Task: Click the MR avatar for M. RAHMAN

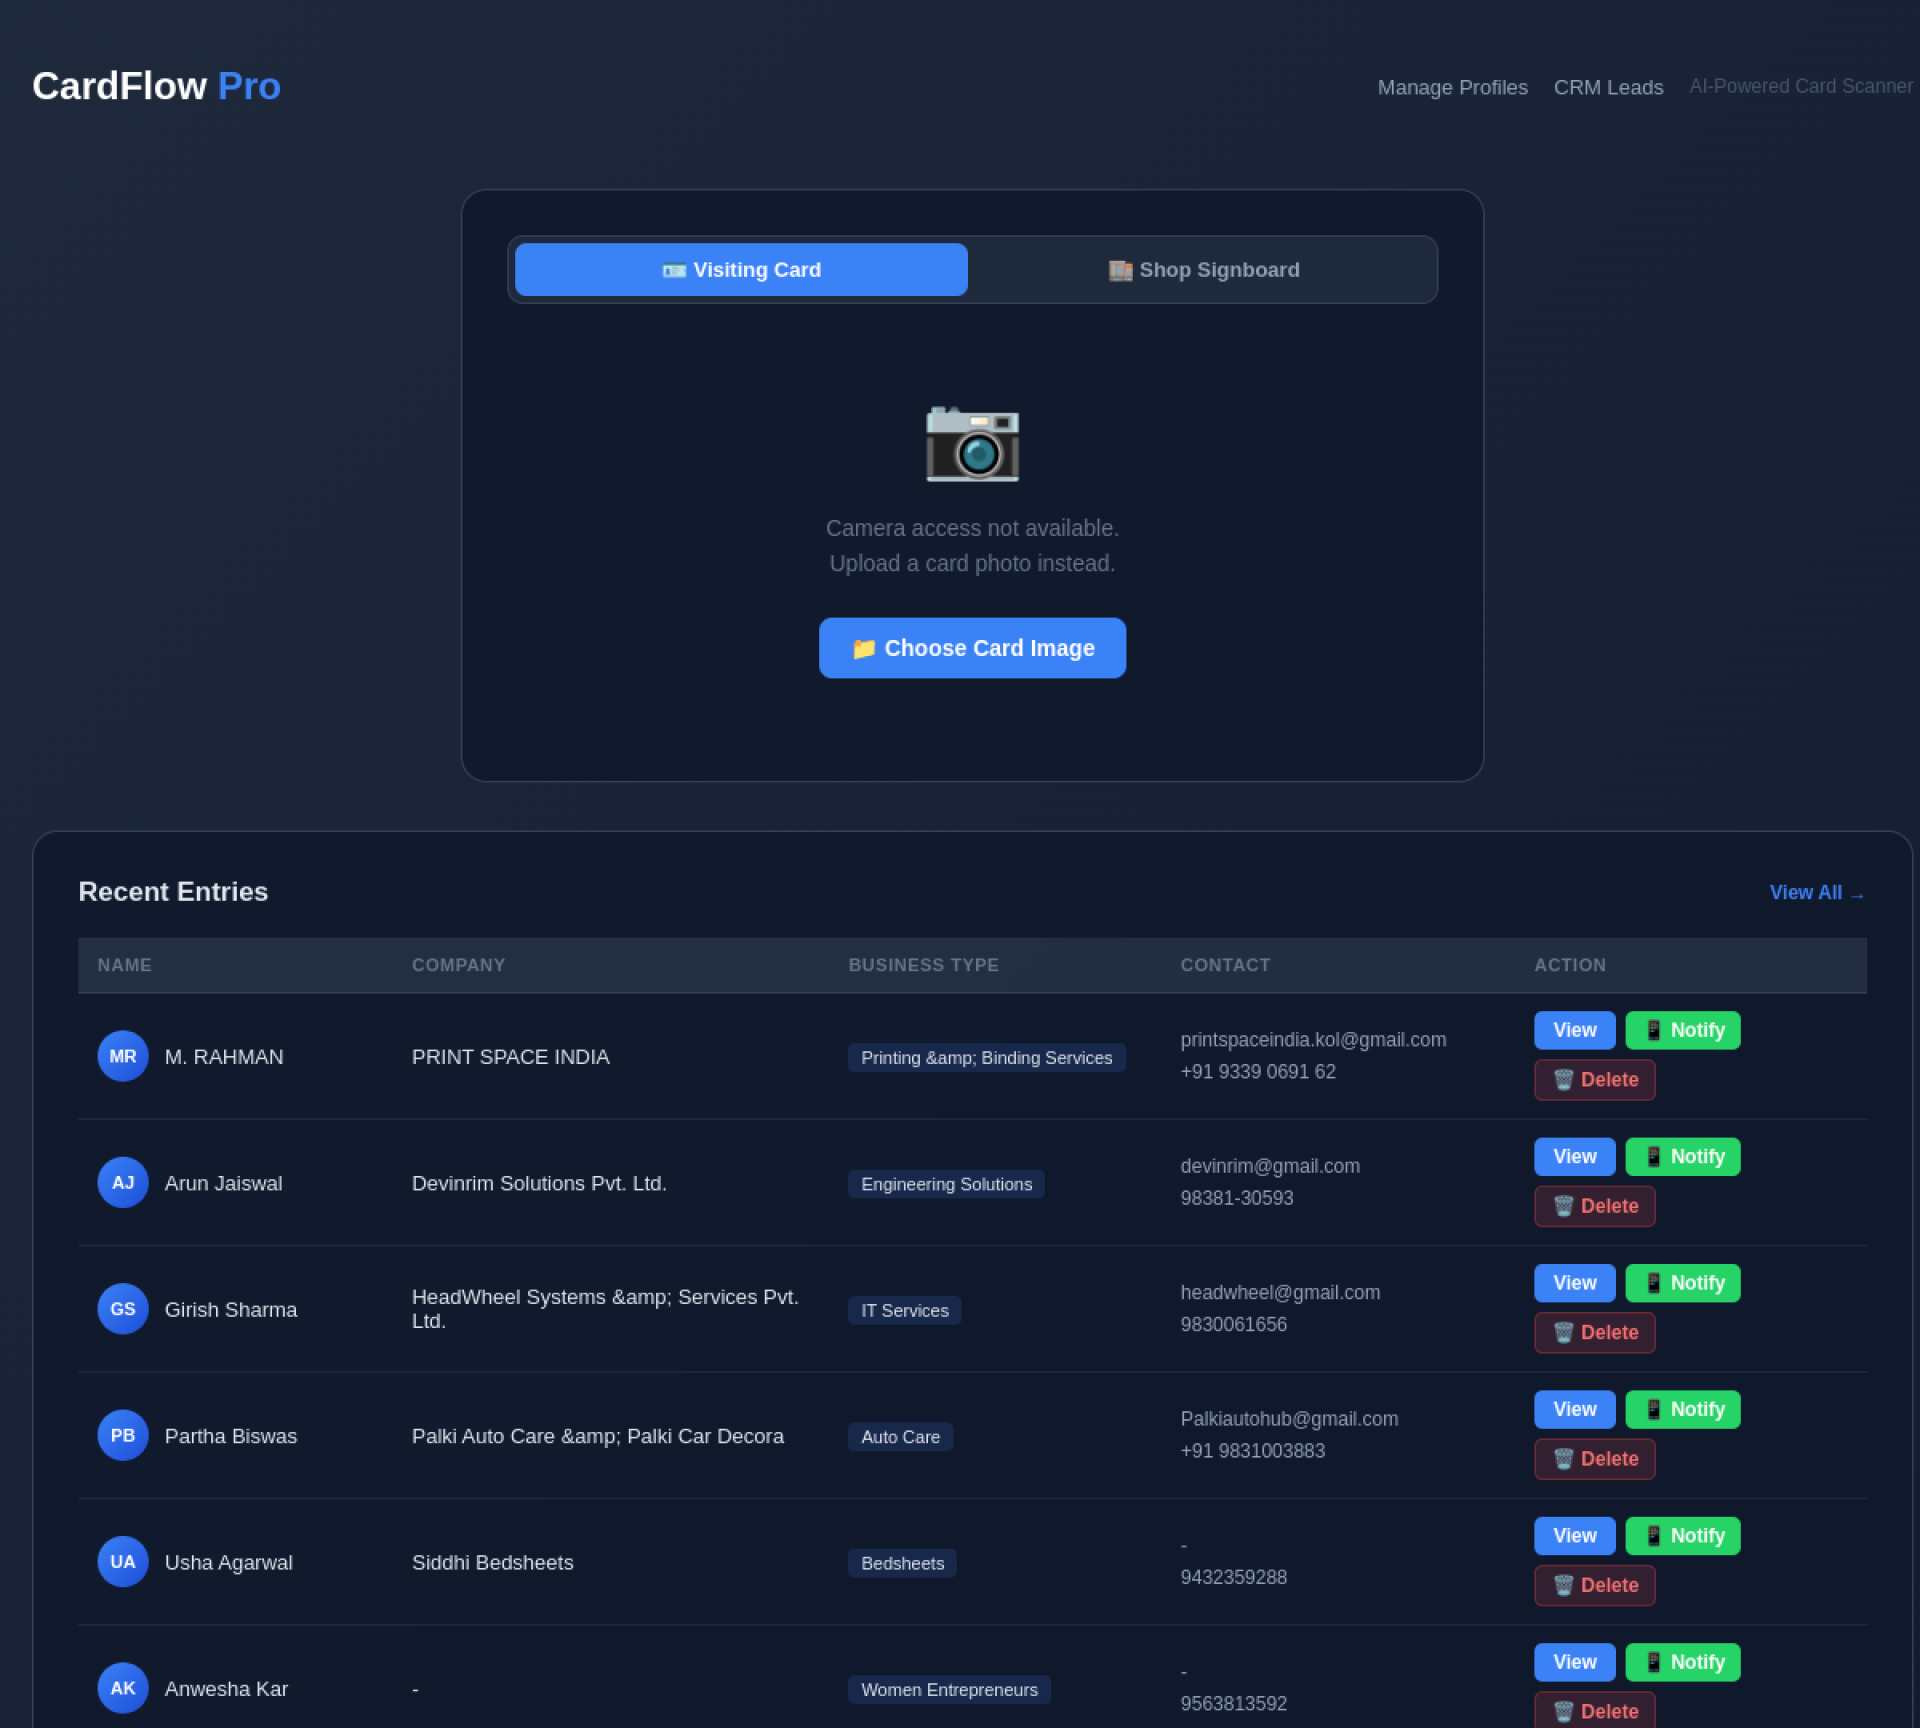Action: 123,1056
